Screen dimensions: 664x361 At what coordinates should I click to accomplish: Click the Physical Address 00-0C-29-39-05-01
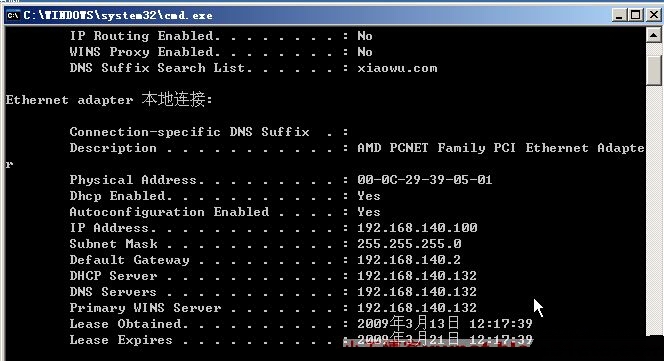click(425, 180)
